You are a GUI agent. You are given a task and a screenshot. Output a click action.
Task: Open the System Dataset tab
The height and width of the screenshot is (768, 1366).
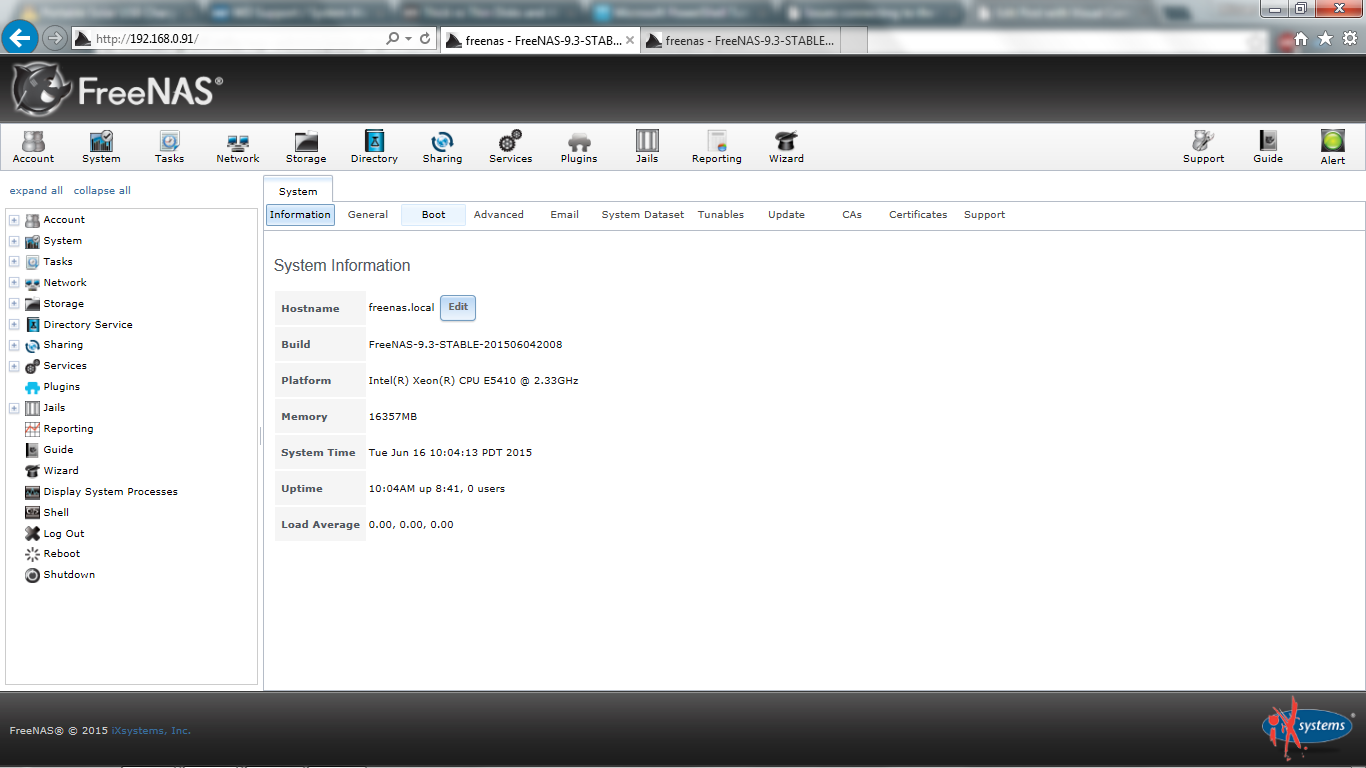642,215
